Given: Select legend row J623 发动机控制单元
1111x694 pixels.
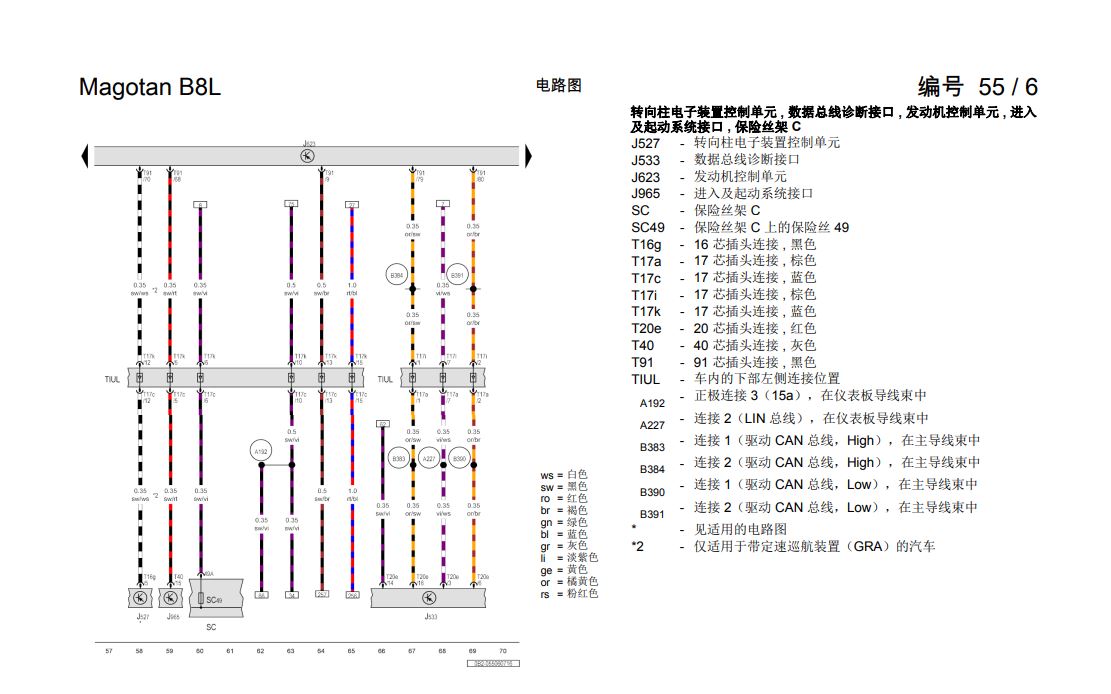Looking at the screenshot, I should (x=709, y=177).
